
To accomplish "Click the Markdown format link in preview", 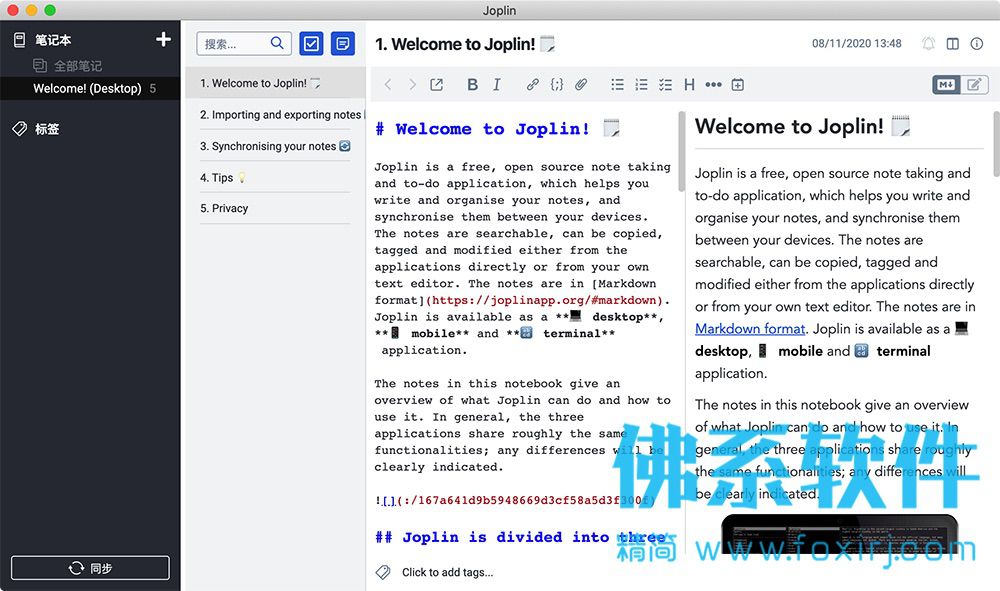I will pyautogui.click(x=750, y=329).
